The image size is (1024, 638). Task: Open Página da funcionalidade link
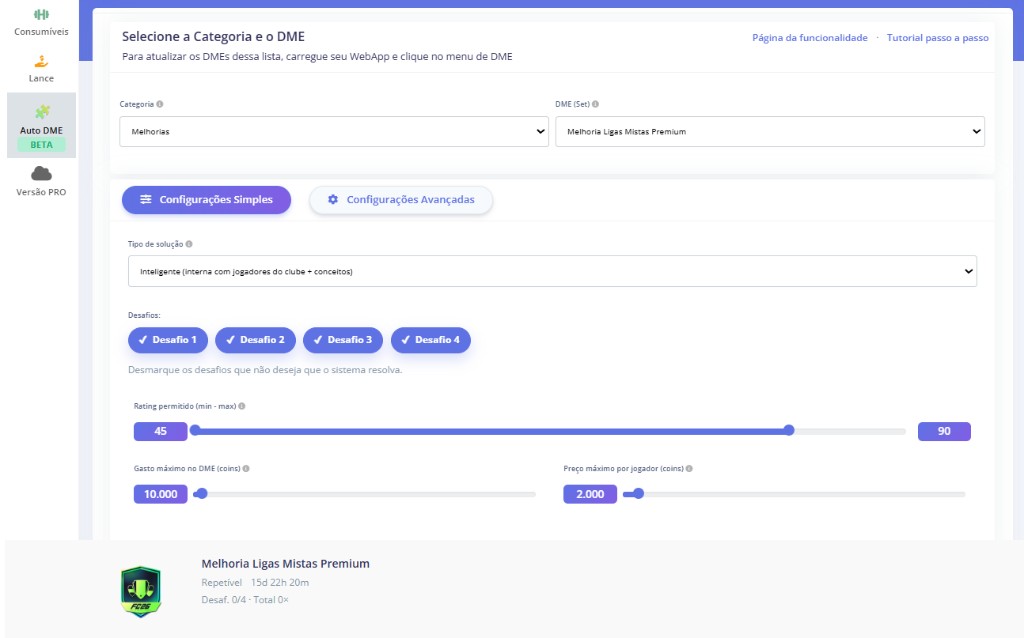coord(809,38)
